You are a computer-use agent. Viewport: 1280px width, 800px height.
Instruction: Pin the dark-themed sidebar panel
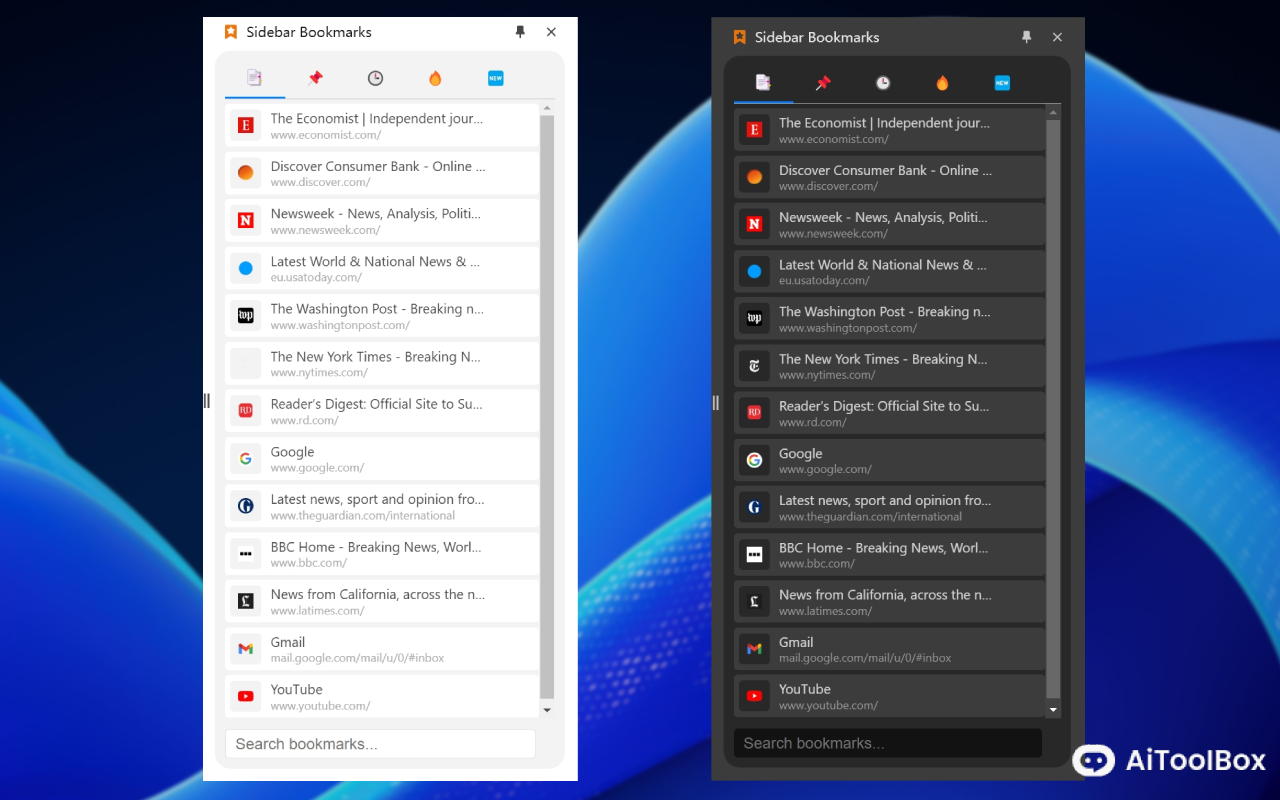point(1026,37)
